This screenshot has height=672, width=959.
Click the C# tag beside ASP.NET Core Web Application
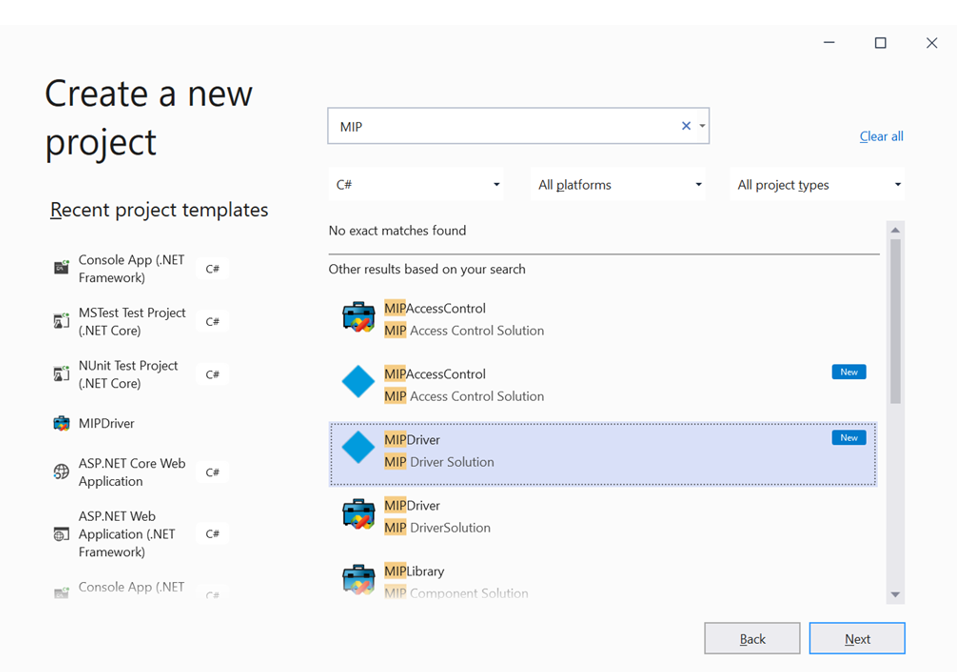point(212,472)
